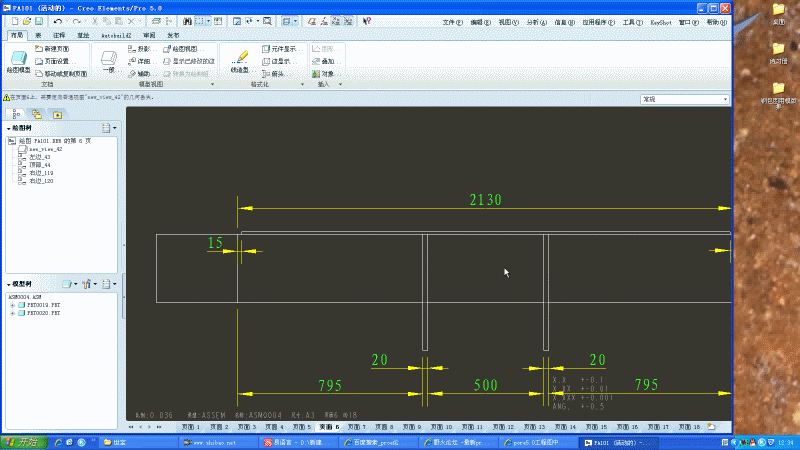Switch to the 注释 ribbon tab

(59, 36)
